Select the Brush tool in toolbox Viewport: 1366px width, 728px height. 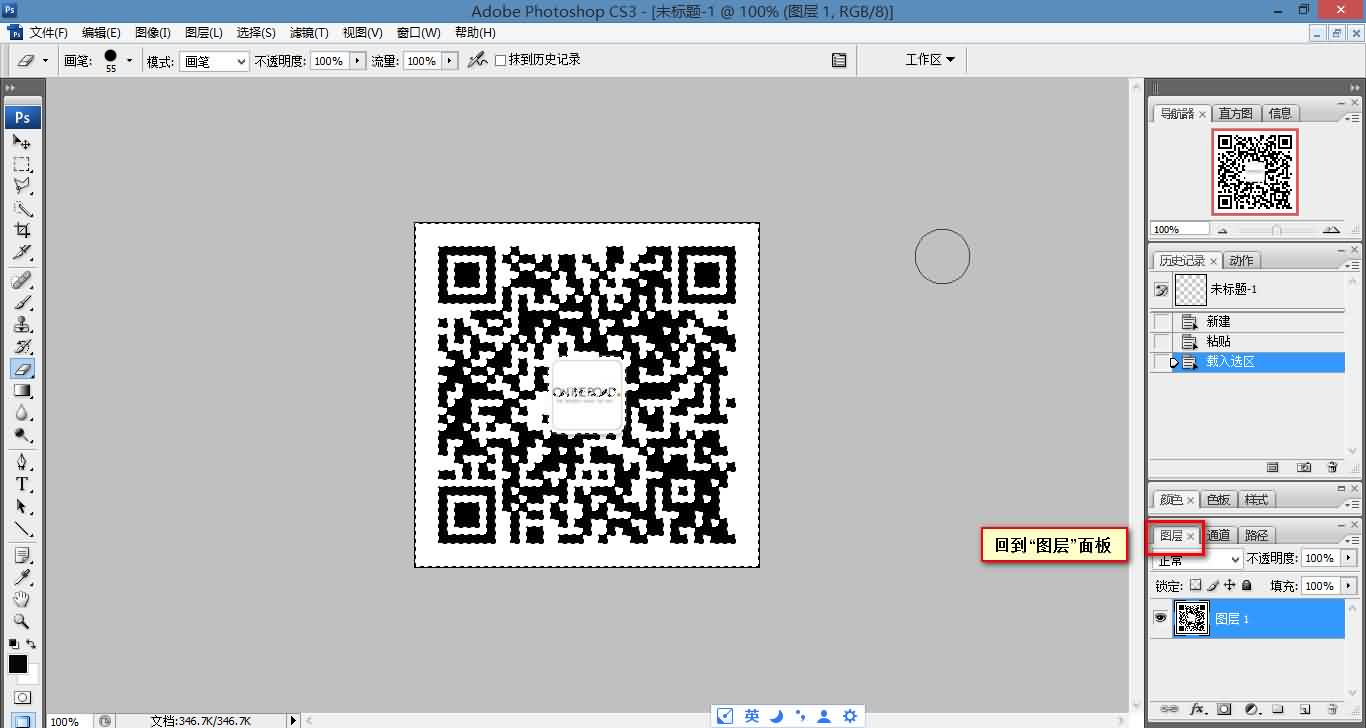[22, 302]
